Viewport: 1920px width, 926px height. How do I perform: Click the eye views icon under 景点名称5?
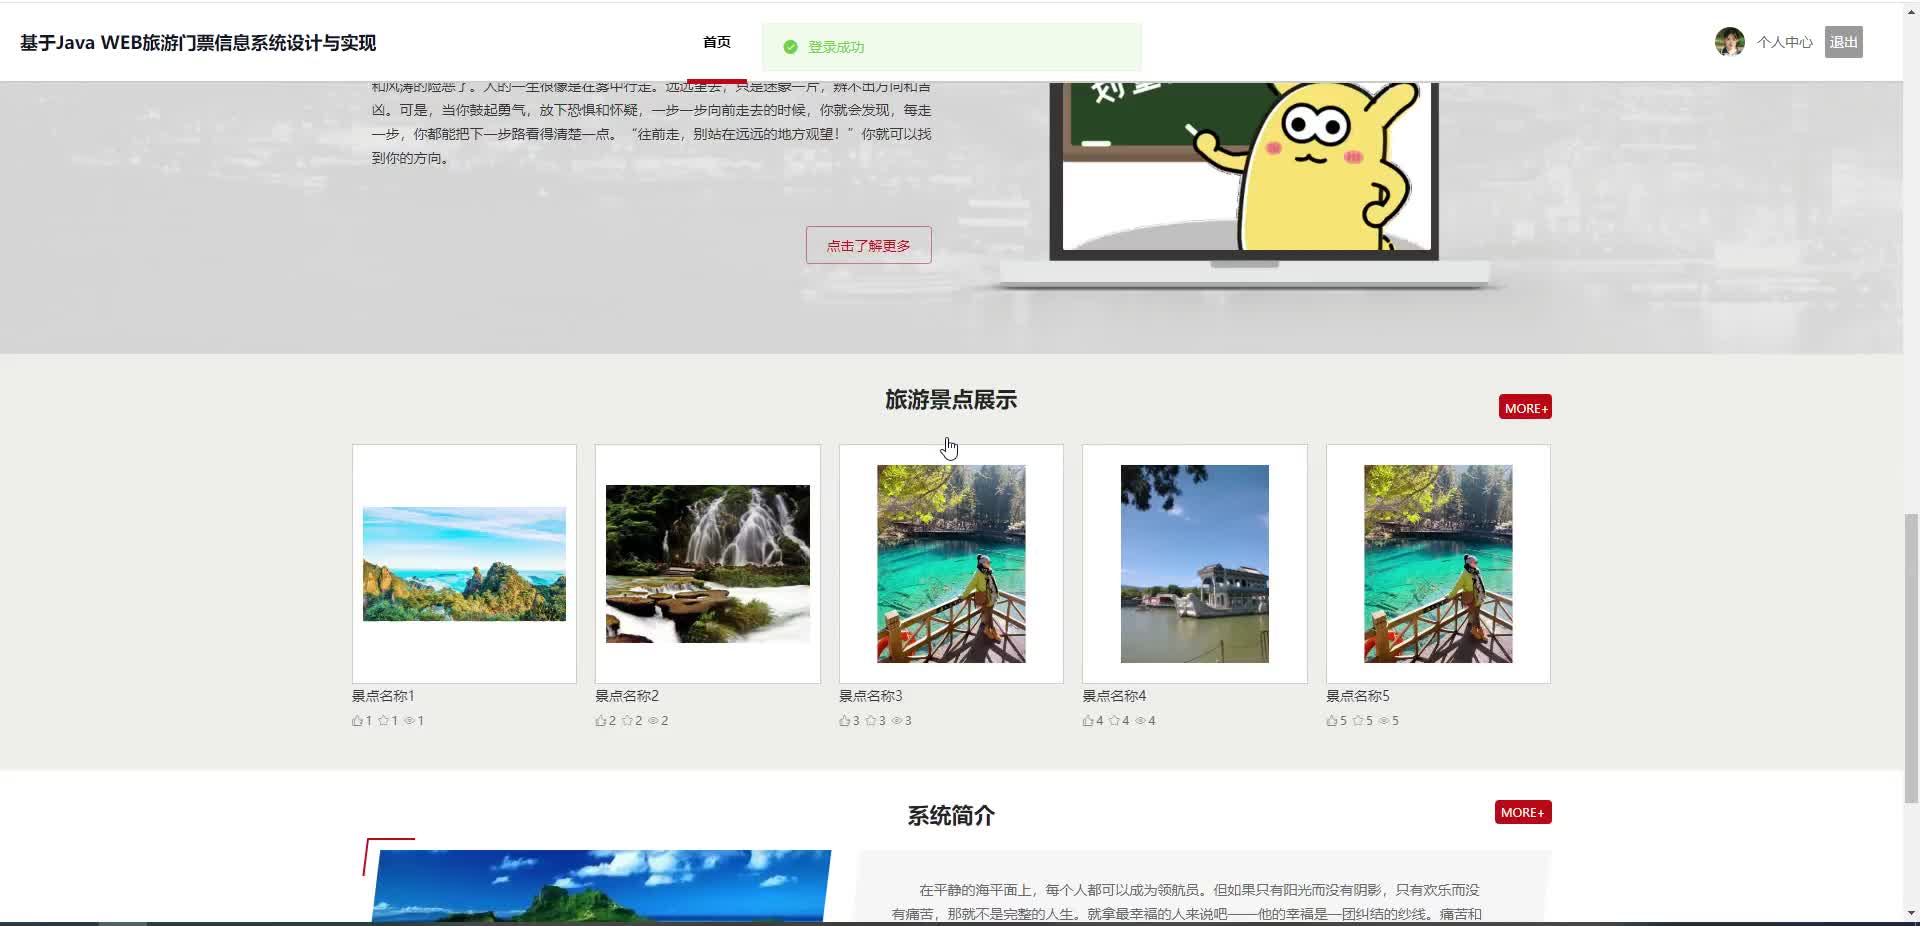(x=1384, y=721)
